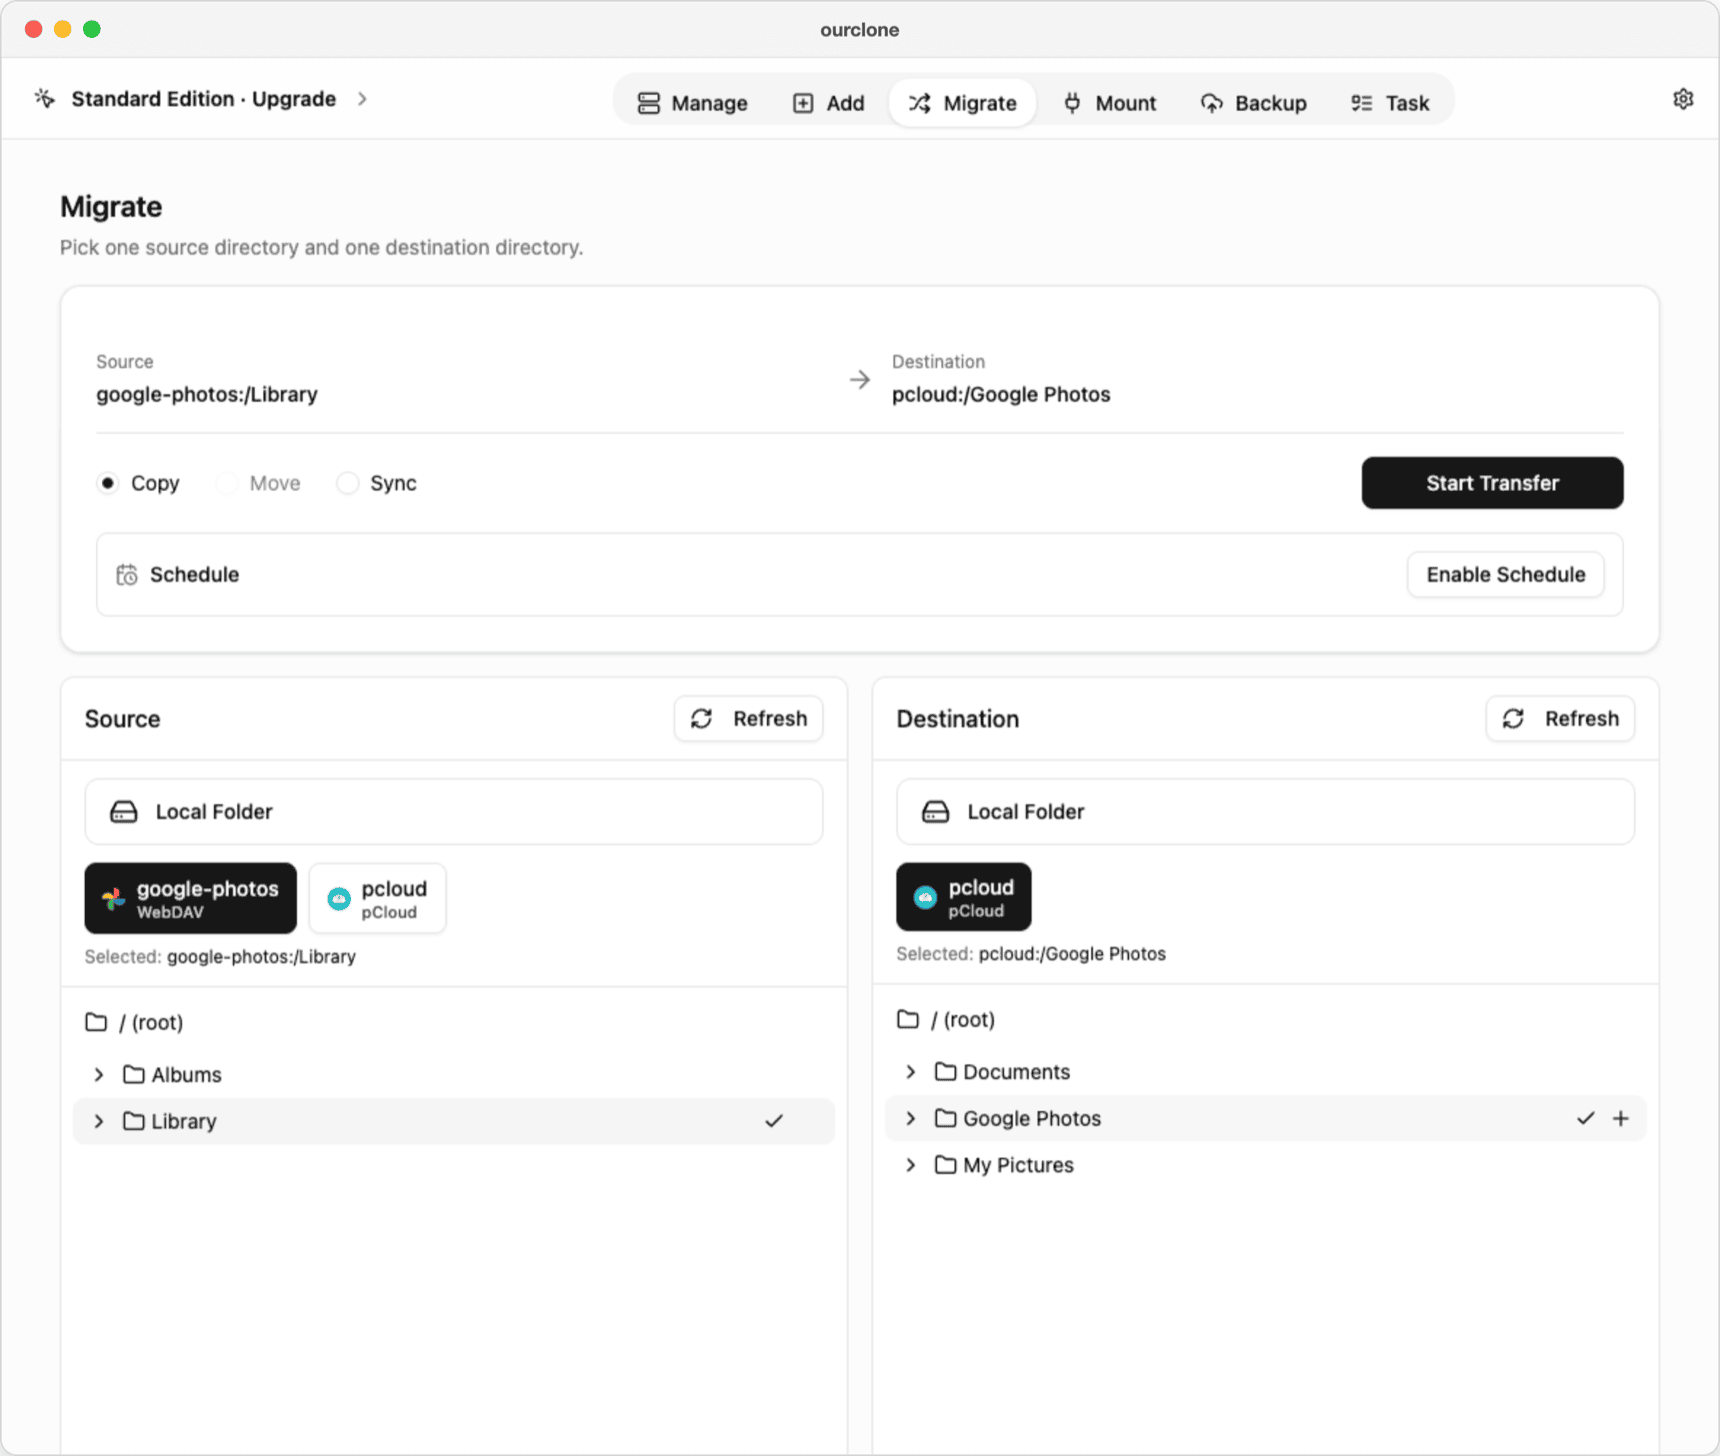
Task: Expand the Documents folder
Action: (911, 1072)
